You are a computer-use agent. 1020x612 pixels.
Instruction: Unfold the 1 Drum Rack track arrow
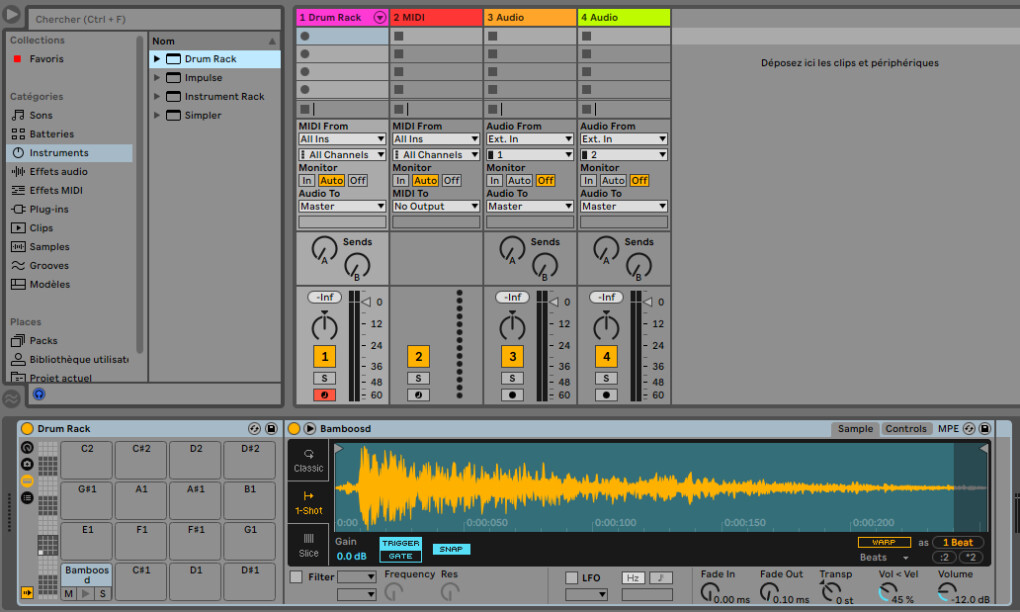pyautogui.click(x=380, y=18)
